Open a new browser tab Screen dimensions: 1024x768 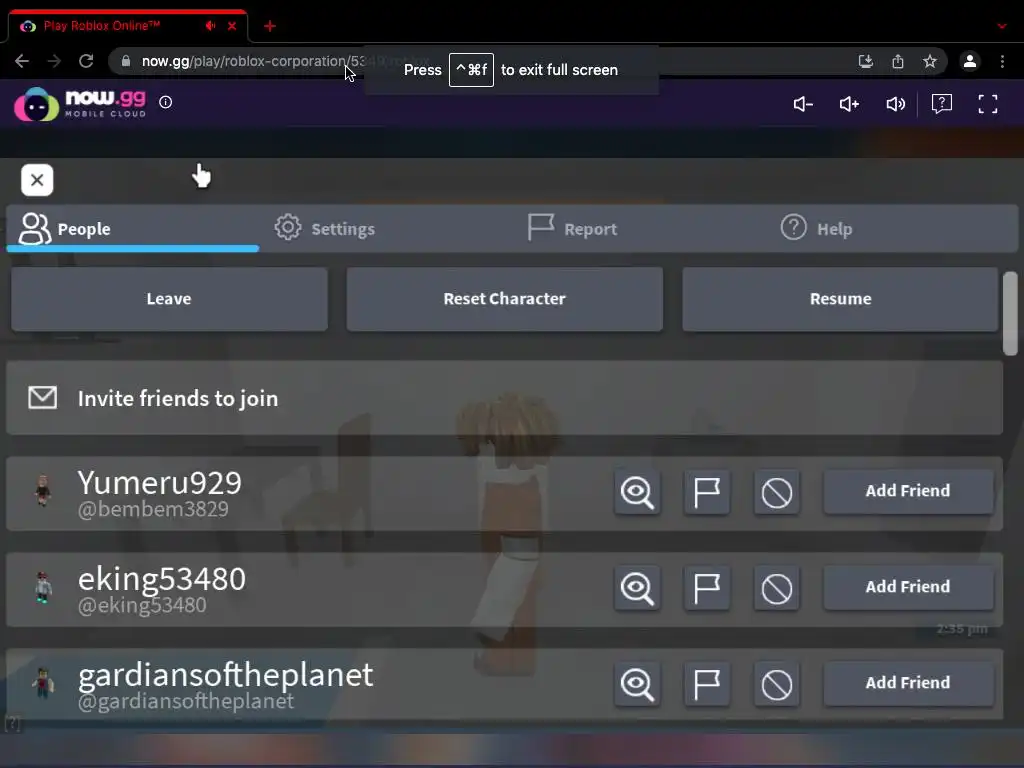tap(270, 26)
